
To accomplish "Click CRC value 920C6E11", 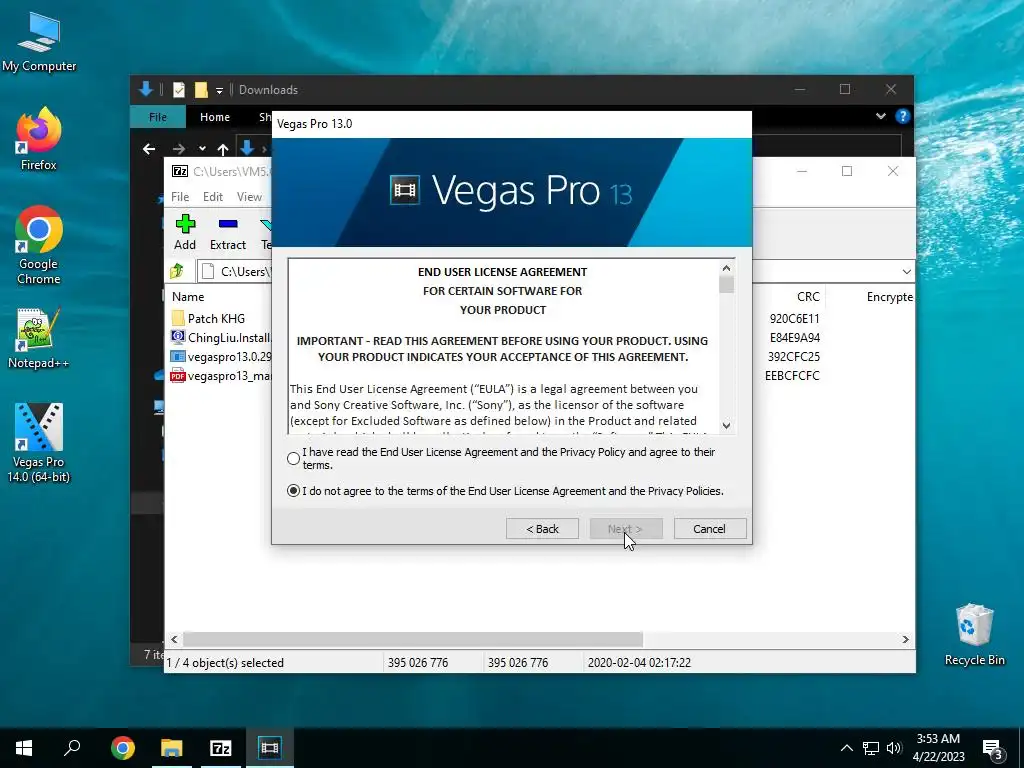I will (x=794, y=319).
